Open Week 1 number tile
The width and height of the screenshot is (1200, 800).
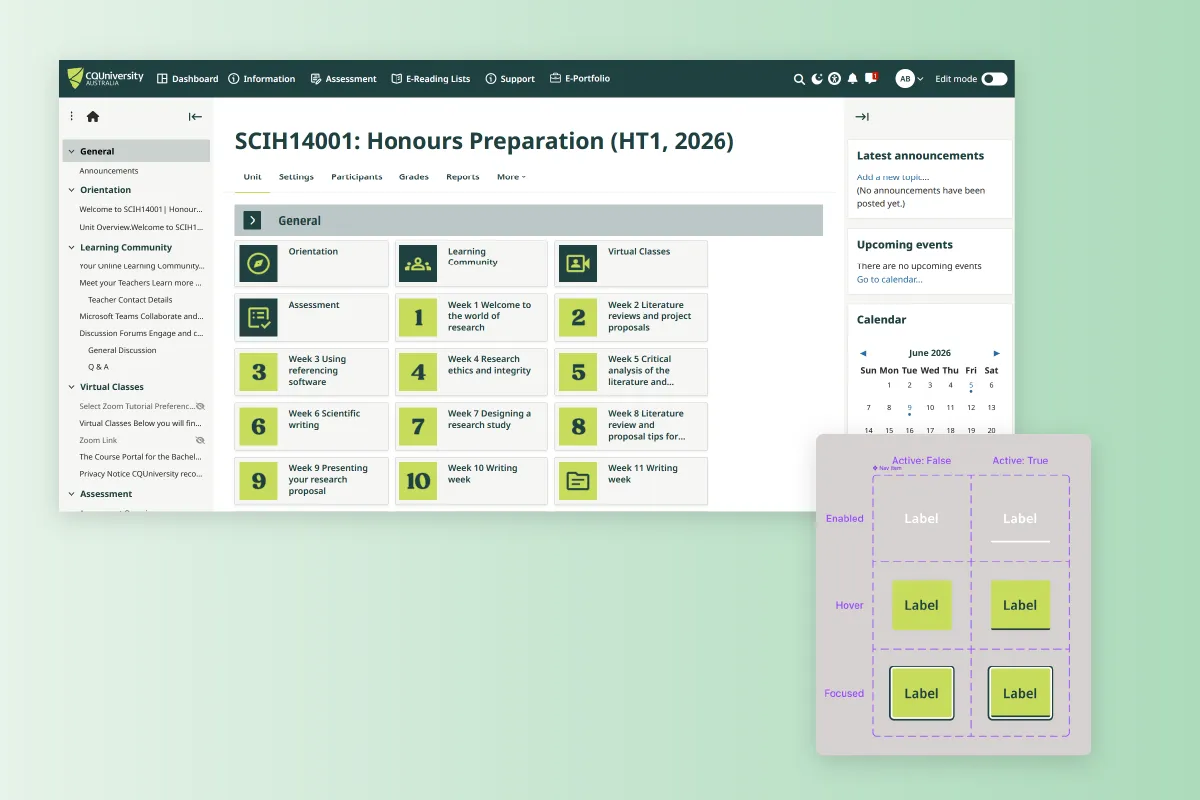[x=418, y=317]
